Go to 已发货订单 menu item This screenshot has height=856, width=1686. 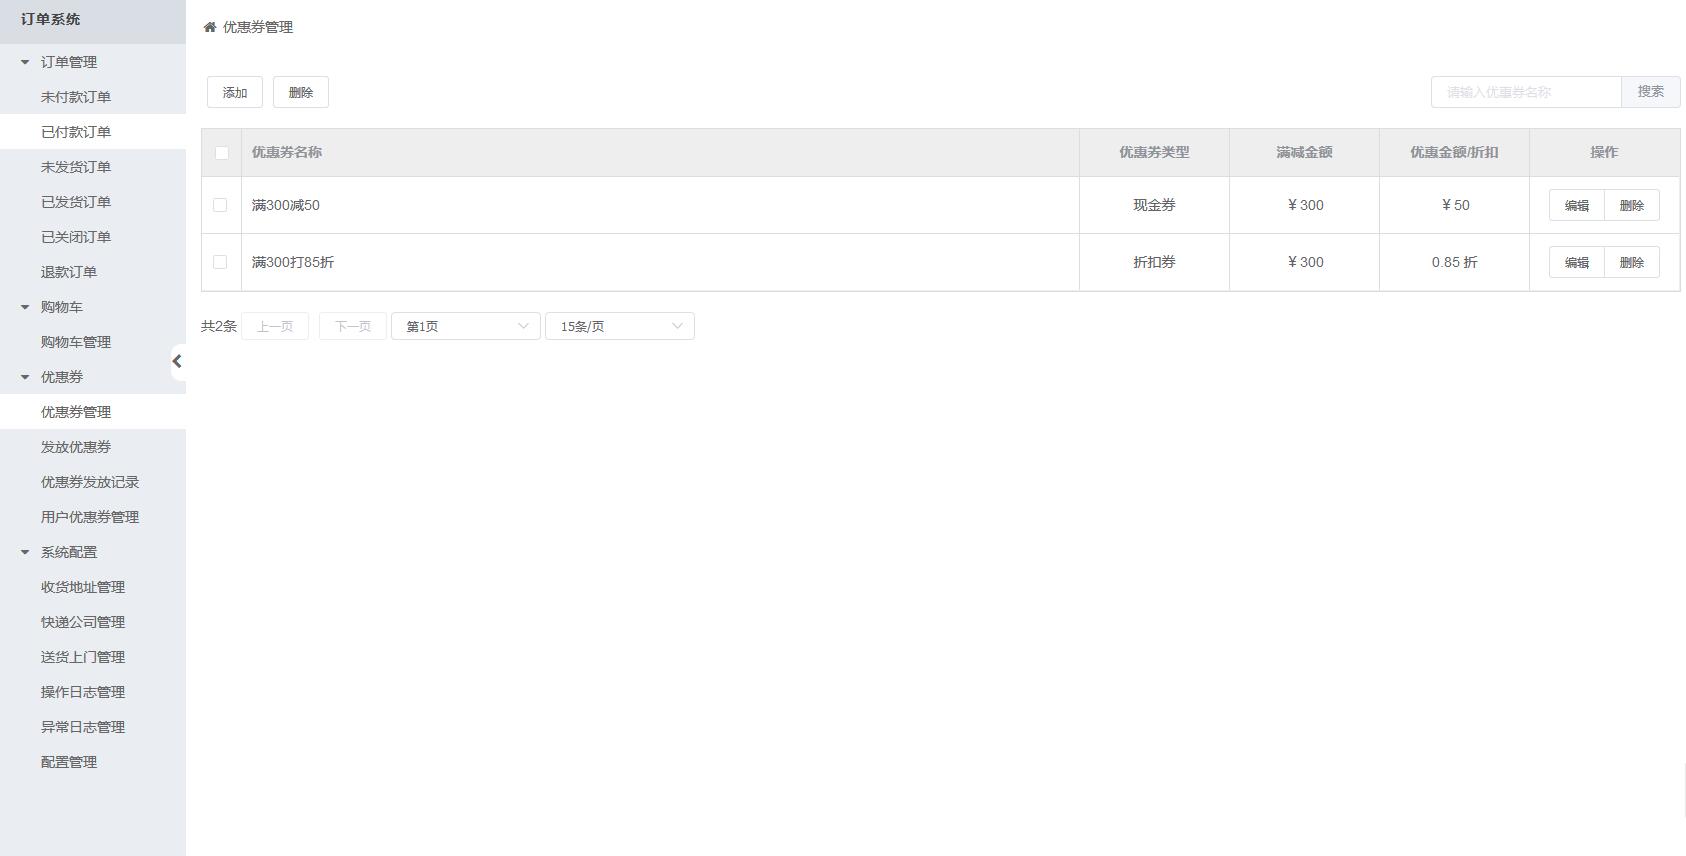click(x=93, y=202)
